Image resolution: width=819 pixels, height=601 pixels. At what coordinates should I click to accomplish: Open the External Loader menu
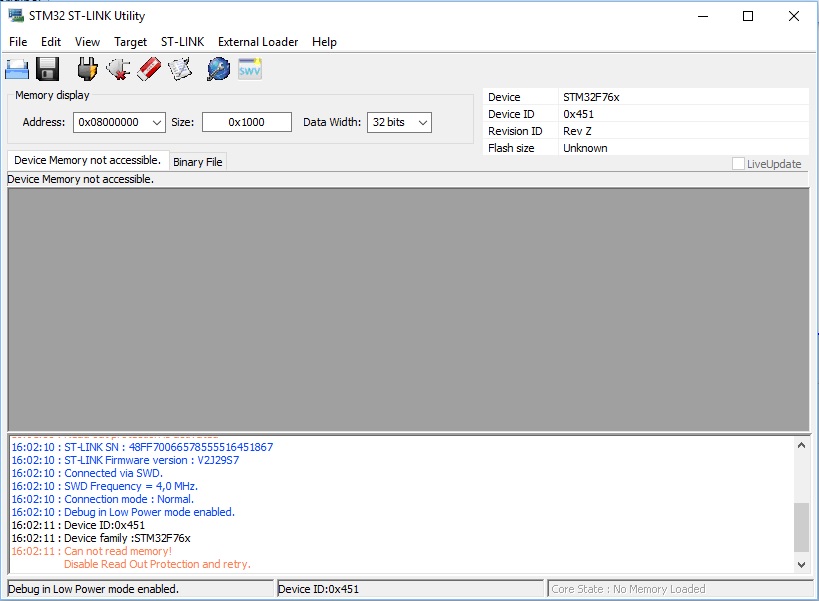tap(258, 42)
